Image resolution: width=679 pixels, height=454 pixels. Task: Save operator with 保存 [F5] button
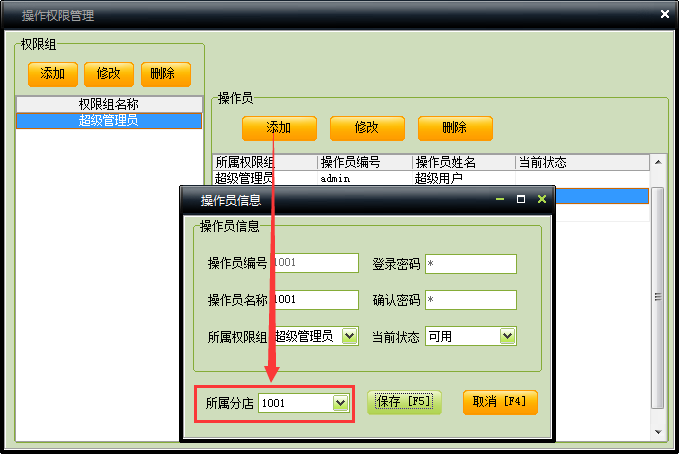[404, 402]
